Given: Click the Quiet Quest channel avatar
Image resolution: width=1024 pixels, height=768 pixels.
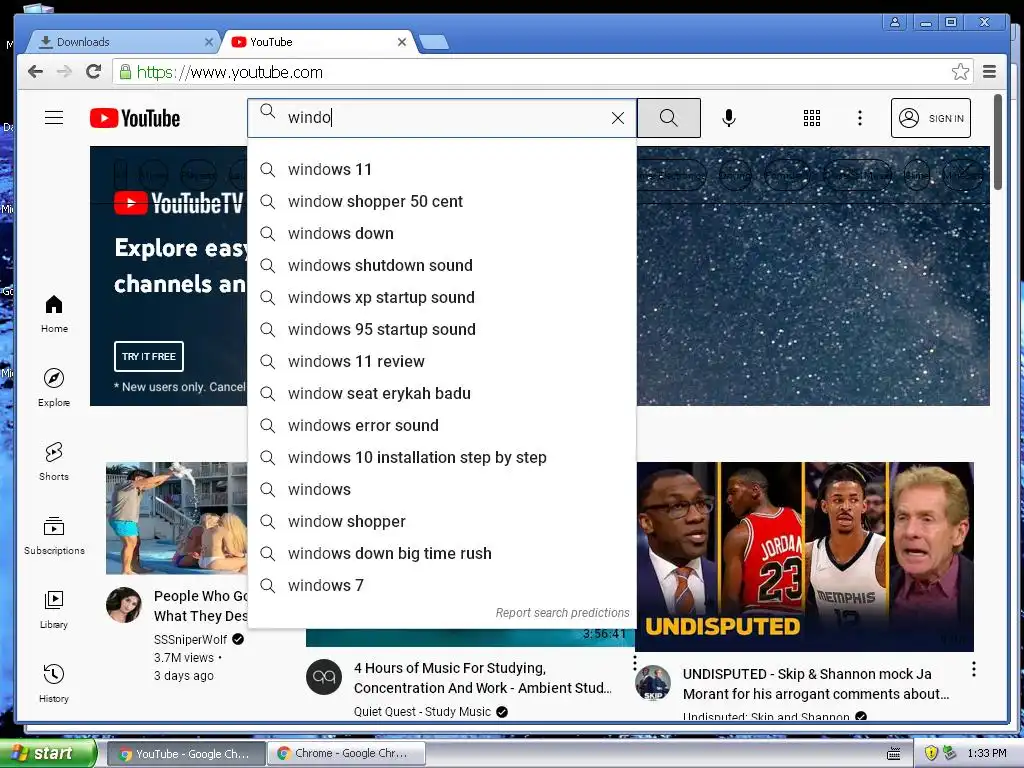Looking at the screenshot, I should [324, 677].
